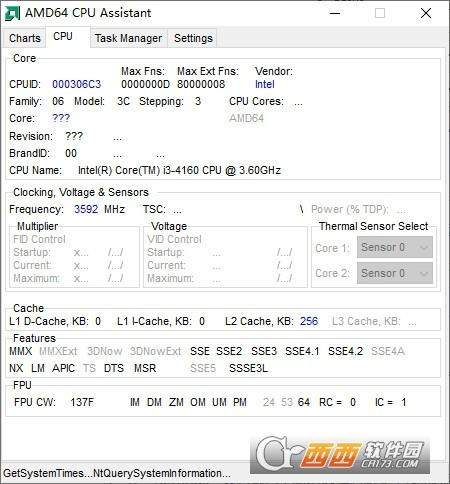Click the SSE4.2 feature label
Viewport: 450px width, 484px height.
coord(345,351)
